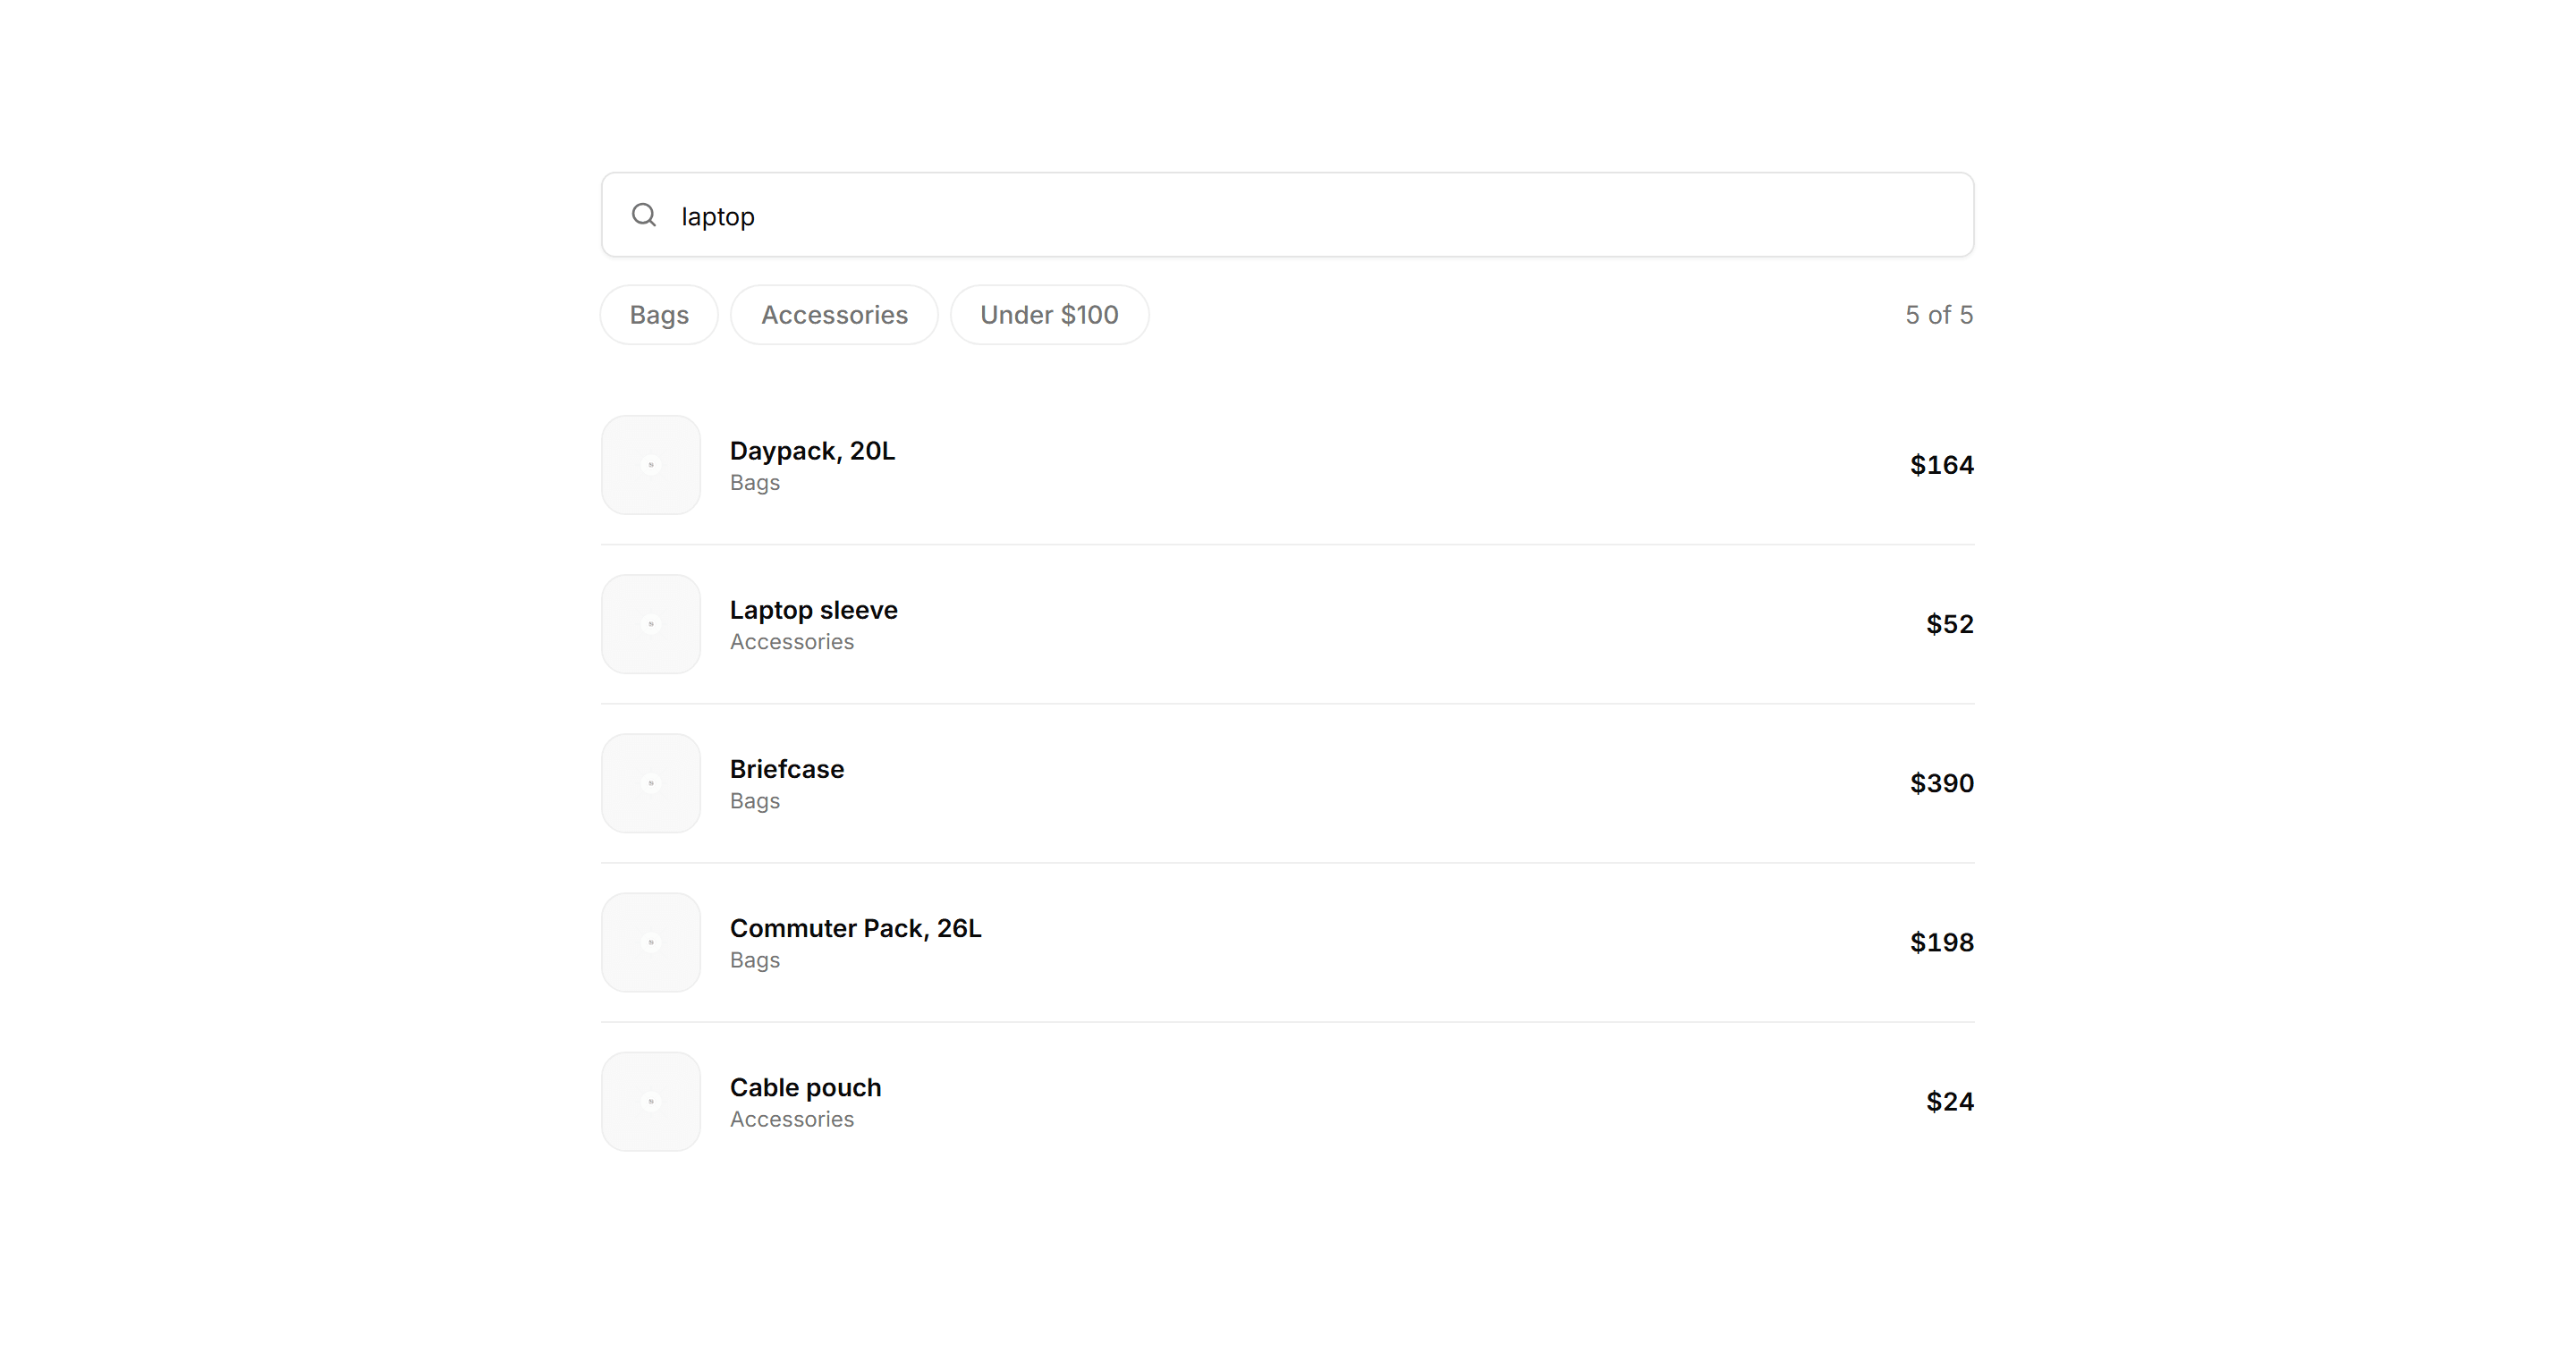
Task: Click the $24 price of Cable pouch
Action: (1949, 1101)
